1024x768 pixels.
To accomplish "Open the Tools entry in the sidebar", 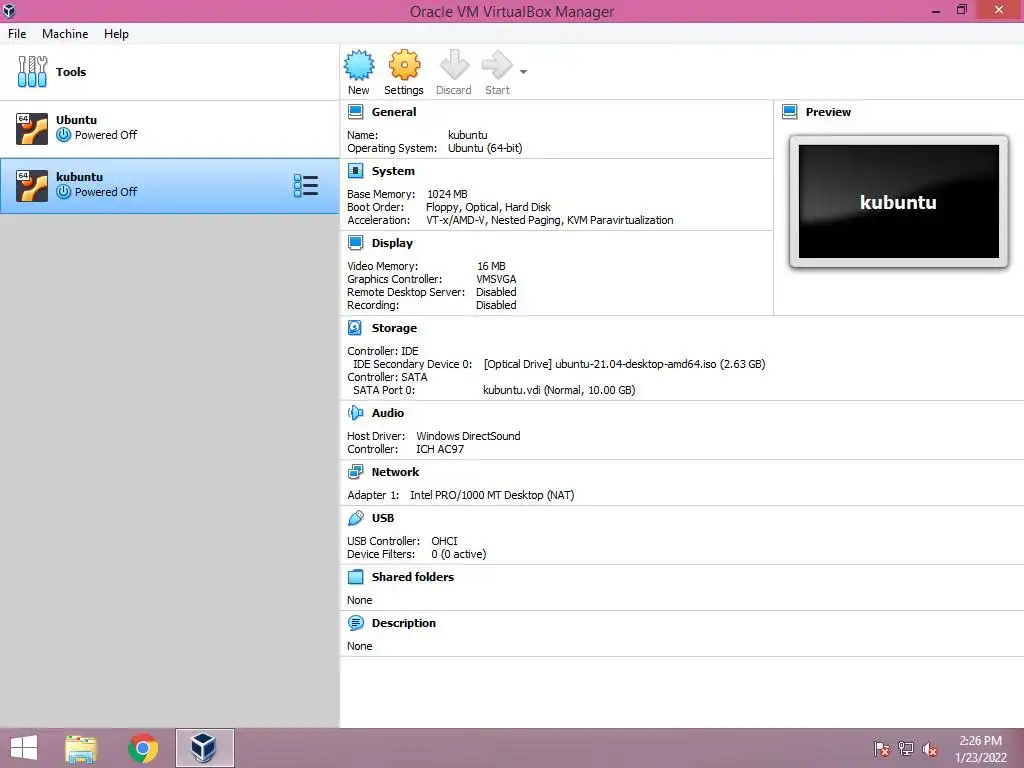I will [169, 72].
